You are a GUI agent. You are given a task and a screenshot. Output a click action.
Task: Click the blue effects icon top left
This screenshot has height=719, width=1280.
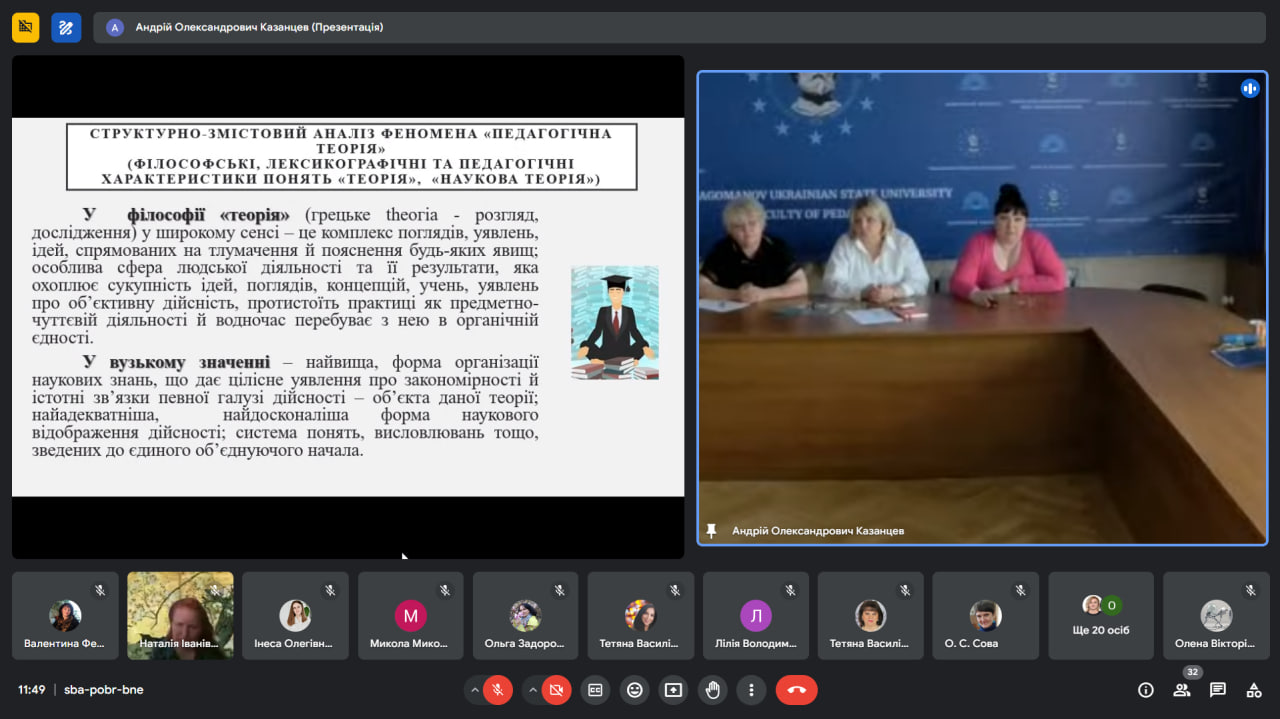[66, 27]
